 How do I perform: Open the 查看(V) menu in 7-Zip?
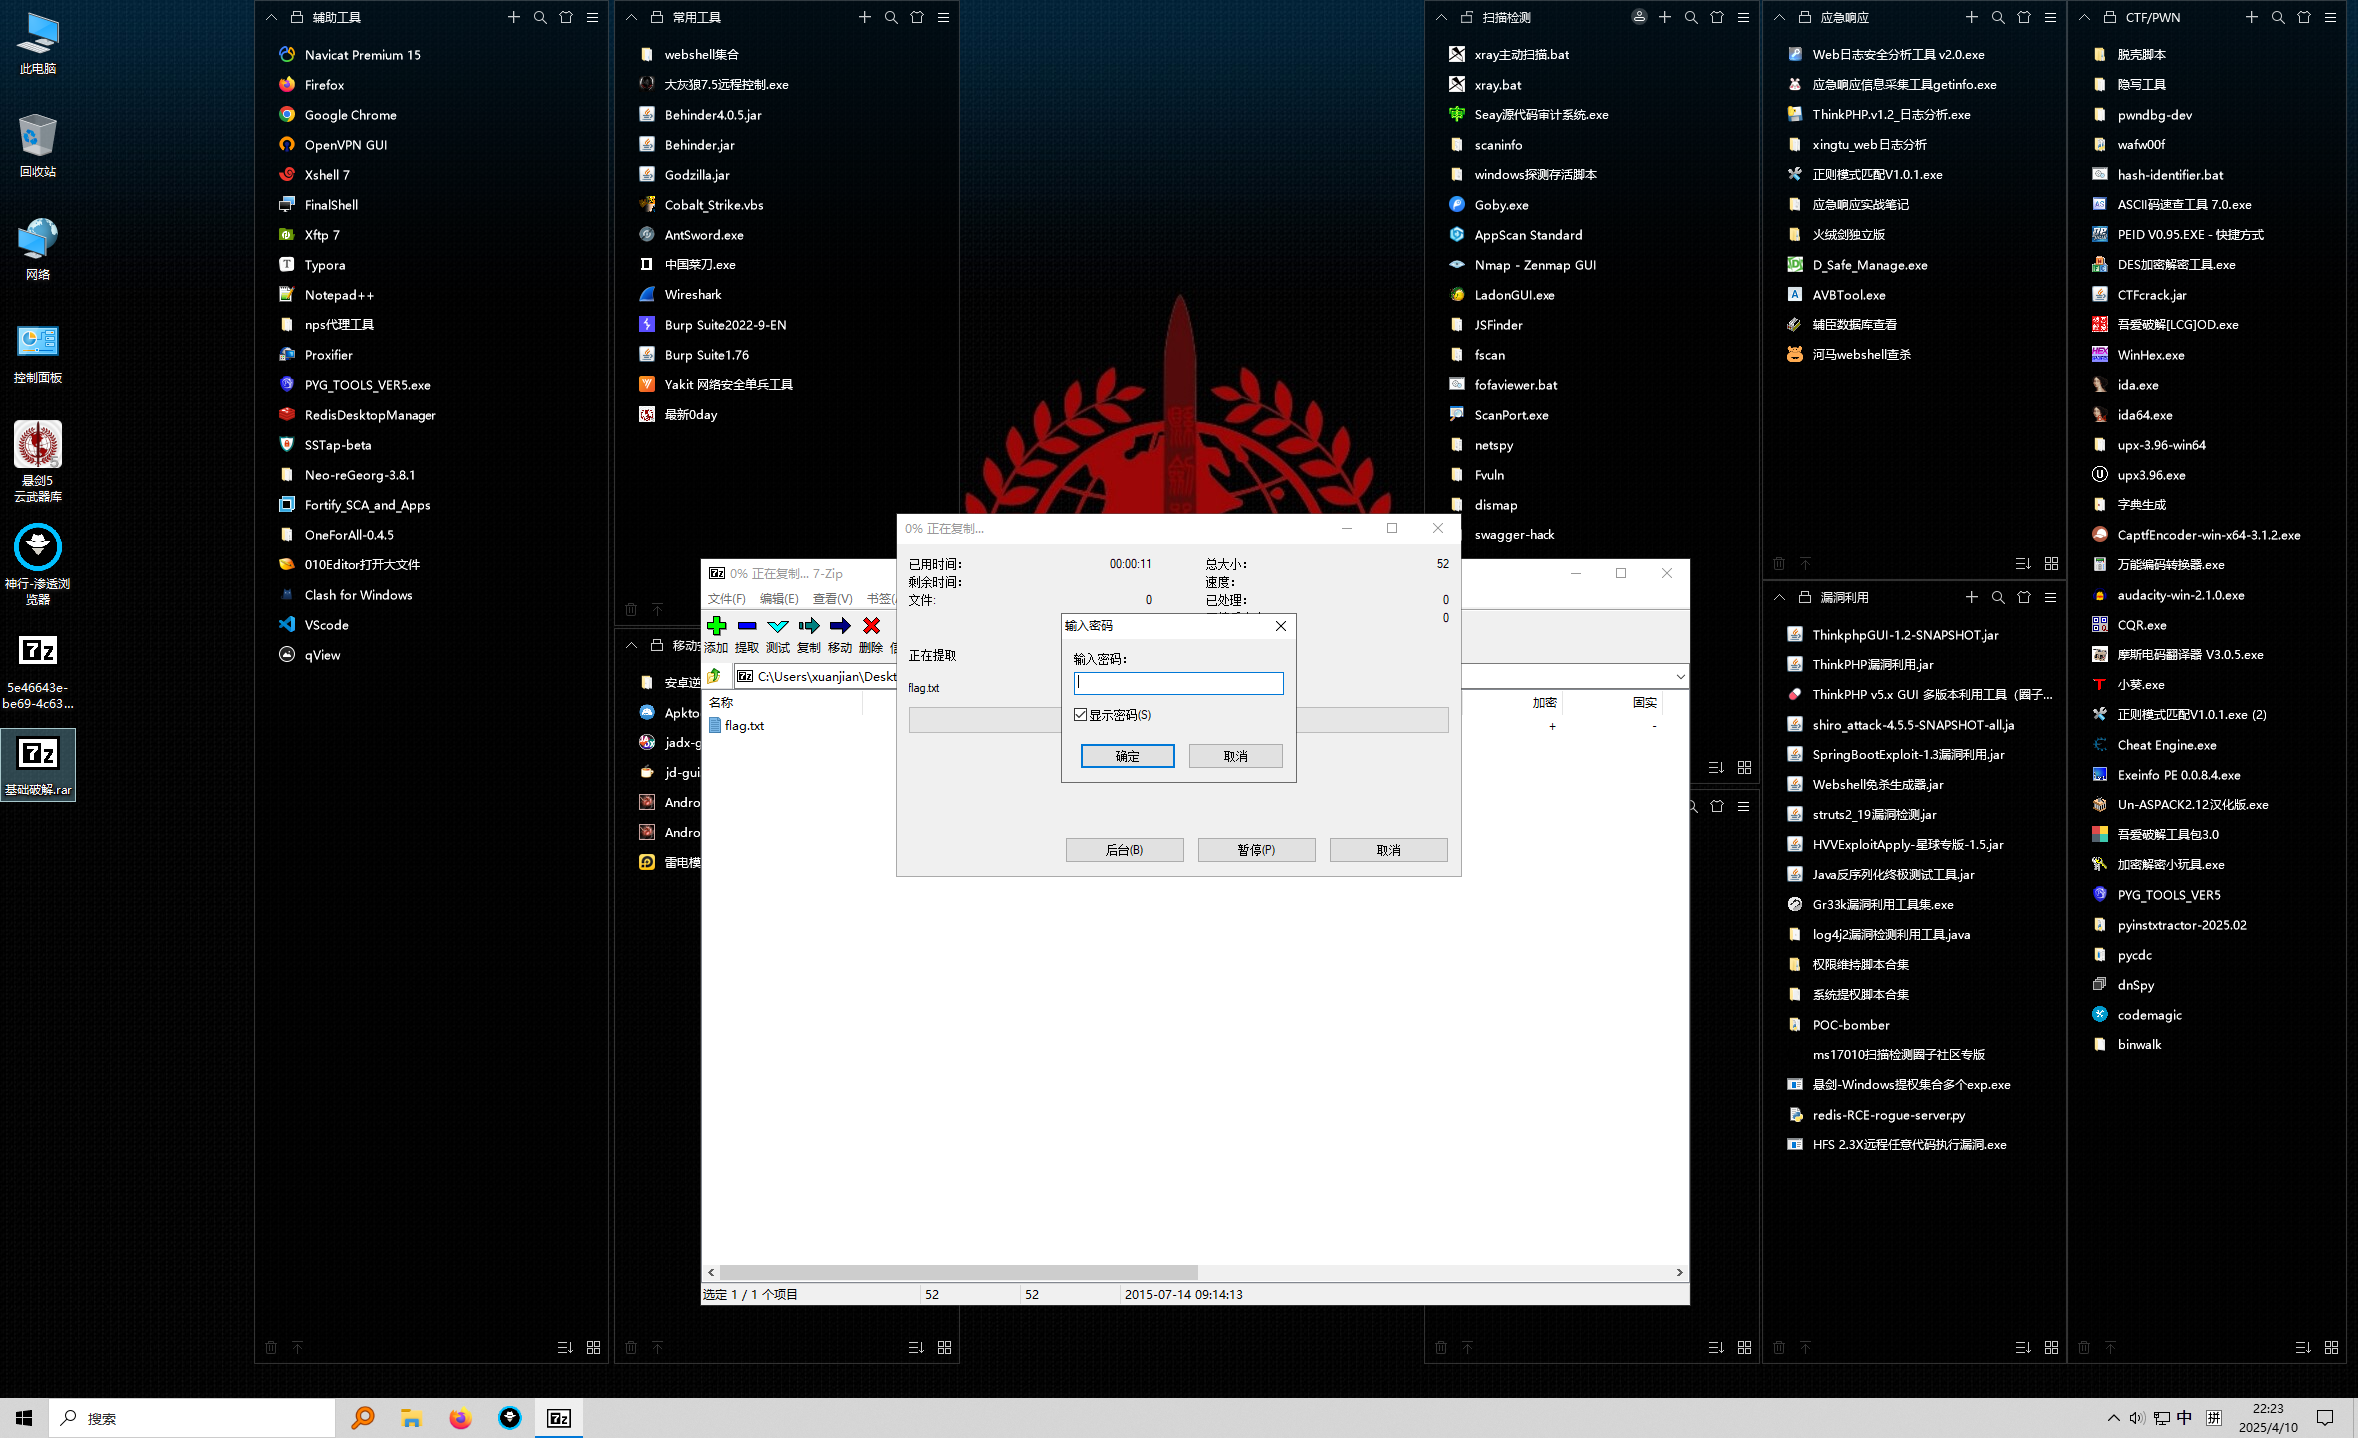832,599
